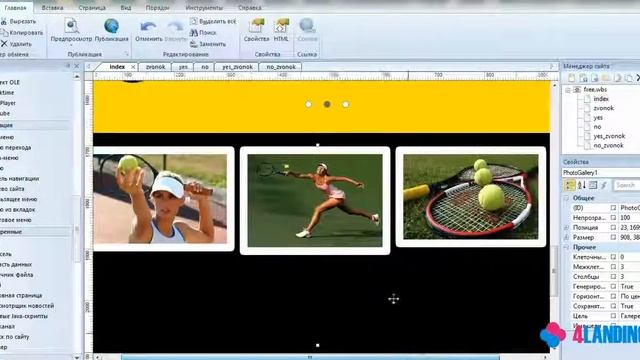Click the Публикация globe icon
The height and width of the screenshot is (360, 640).
(111, 26)
